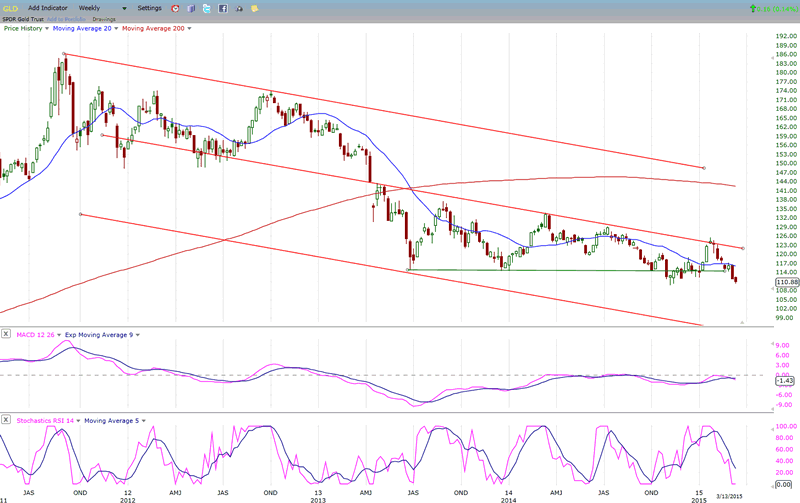The width and height of the screenshot is (800, 503).
Task: Share the chart via Facebook icon
Action: (221, 8)
